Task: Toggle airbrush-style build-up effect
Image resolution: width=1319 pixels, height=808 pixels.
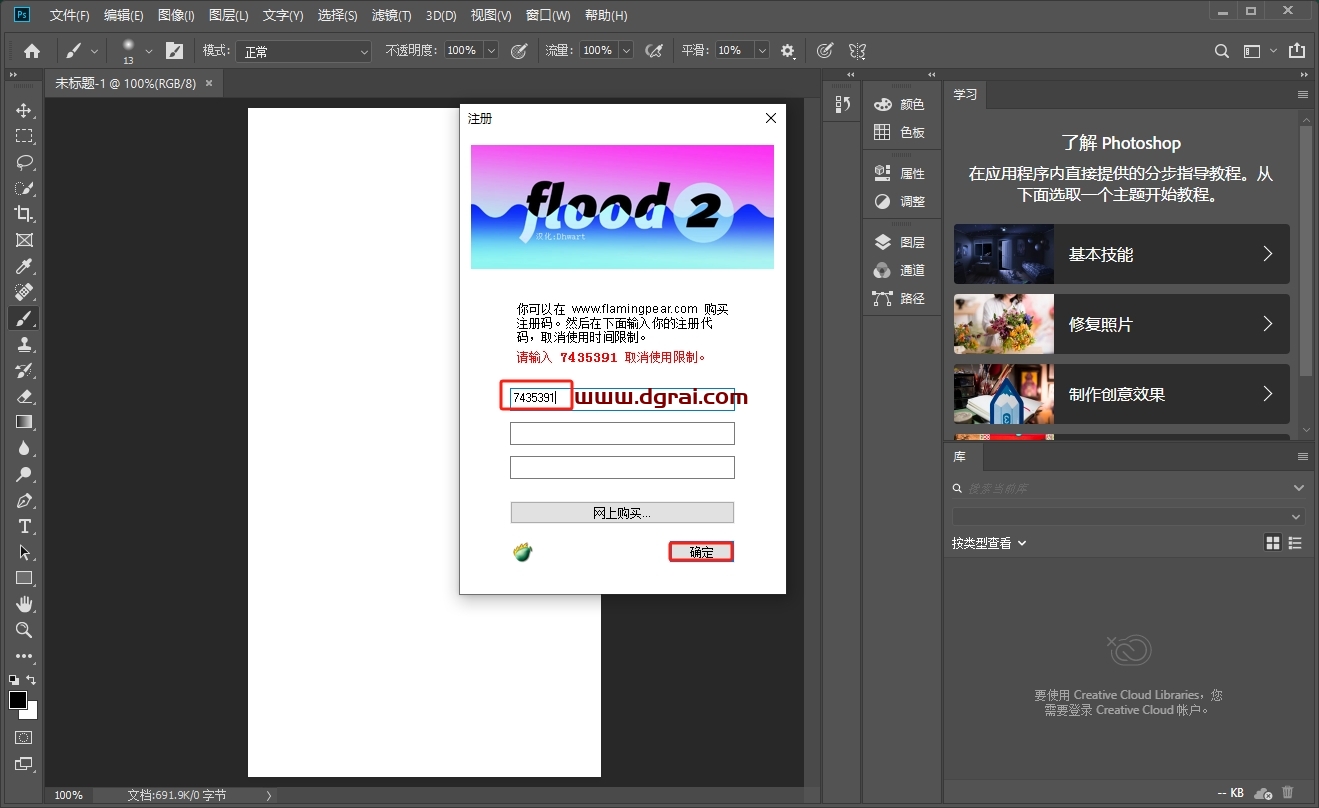Action: [x=654, y=51]
